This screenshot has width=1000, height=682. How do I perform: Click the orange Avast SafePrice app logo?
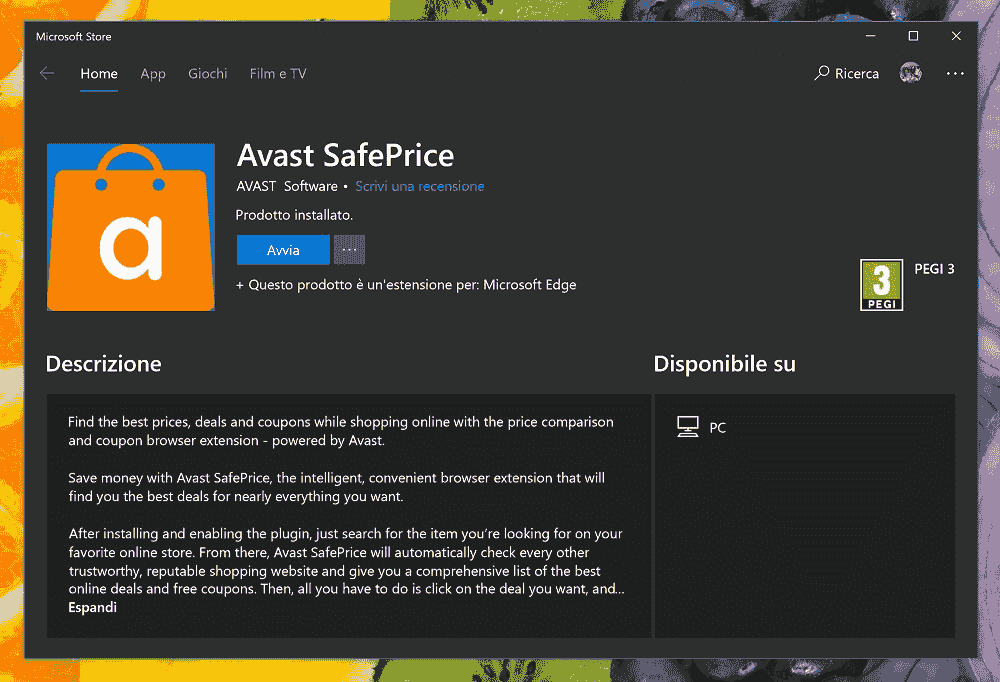pos(130,227)
